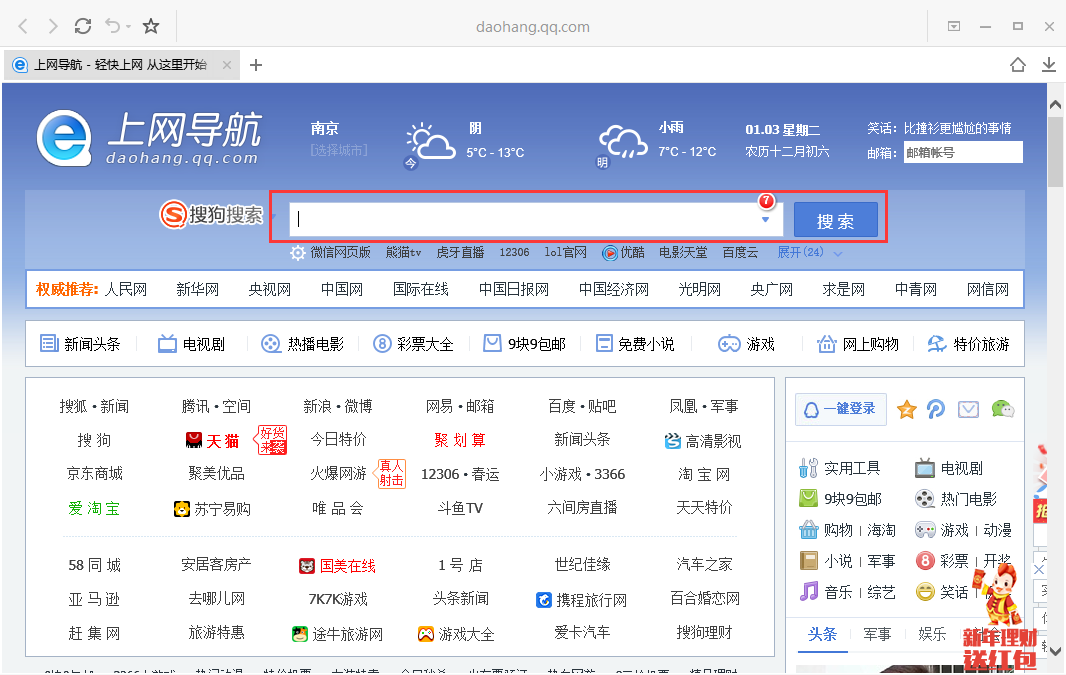The width and height of the screenshot is (1066, 675).
Task: Open the browser home icon
Action: click(x=1018, y=65)
